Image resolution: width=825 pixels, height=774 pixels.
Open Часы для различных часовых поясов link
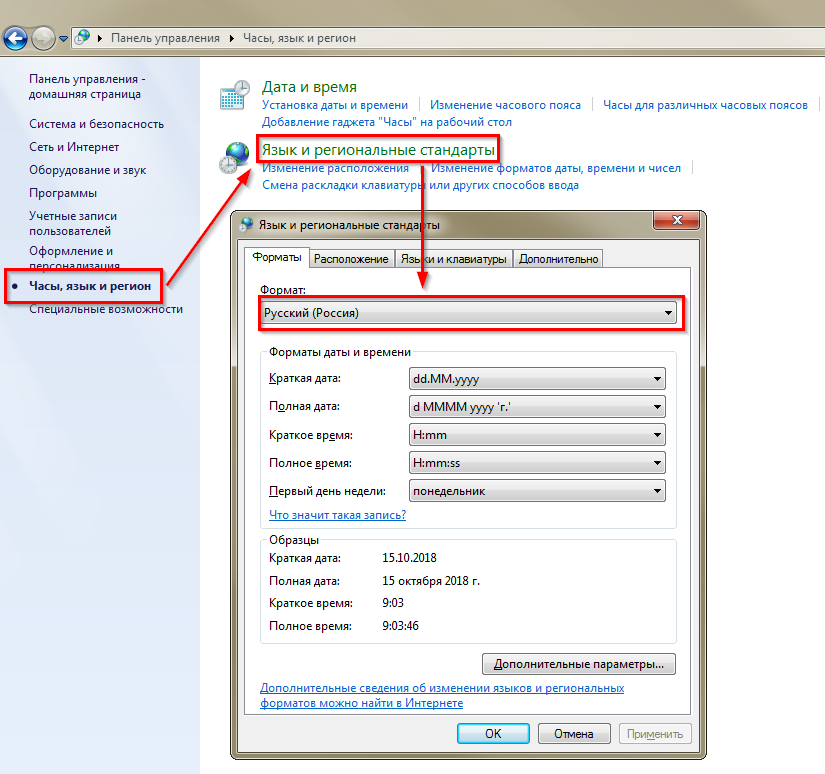click(x=705, y=105)
